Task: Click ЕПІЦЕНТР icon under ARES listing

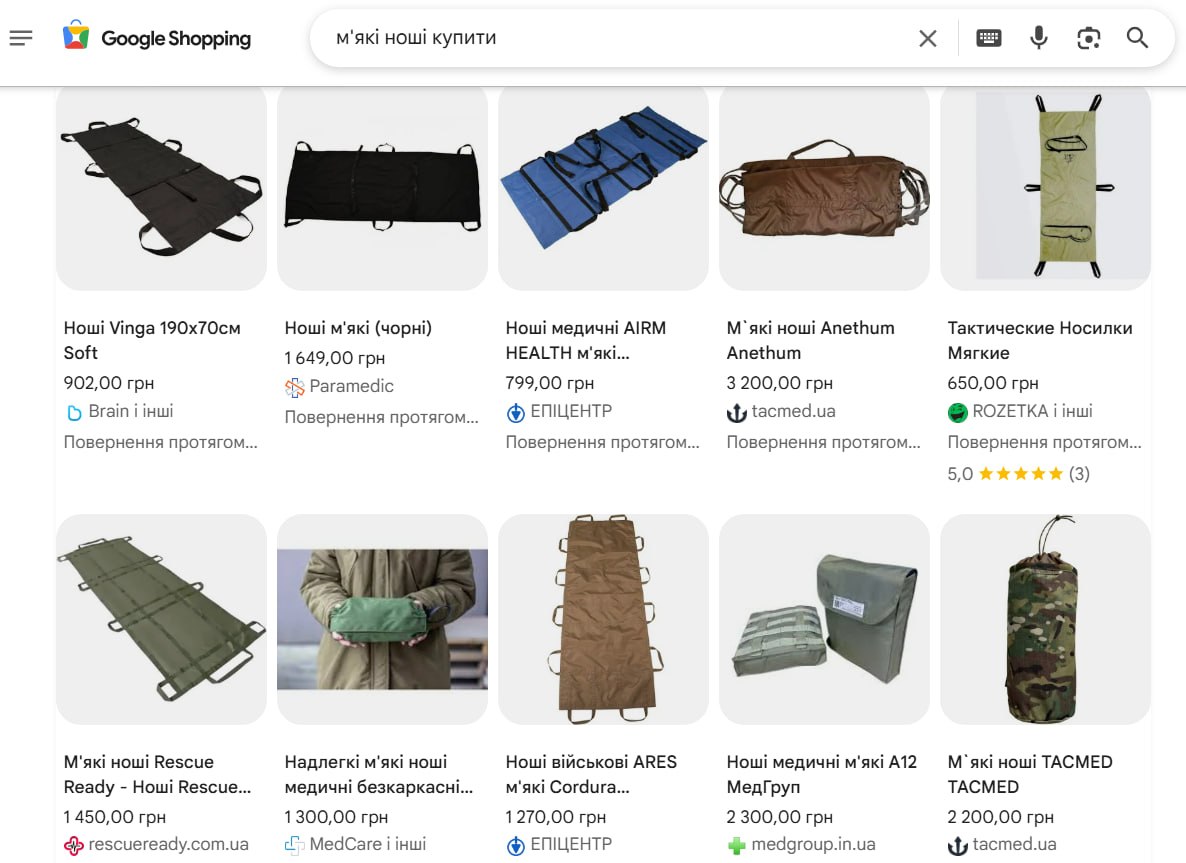Action: (x=515, y=846)
